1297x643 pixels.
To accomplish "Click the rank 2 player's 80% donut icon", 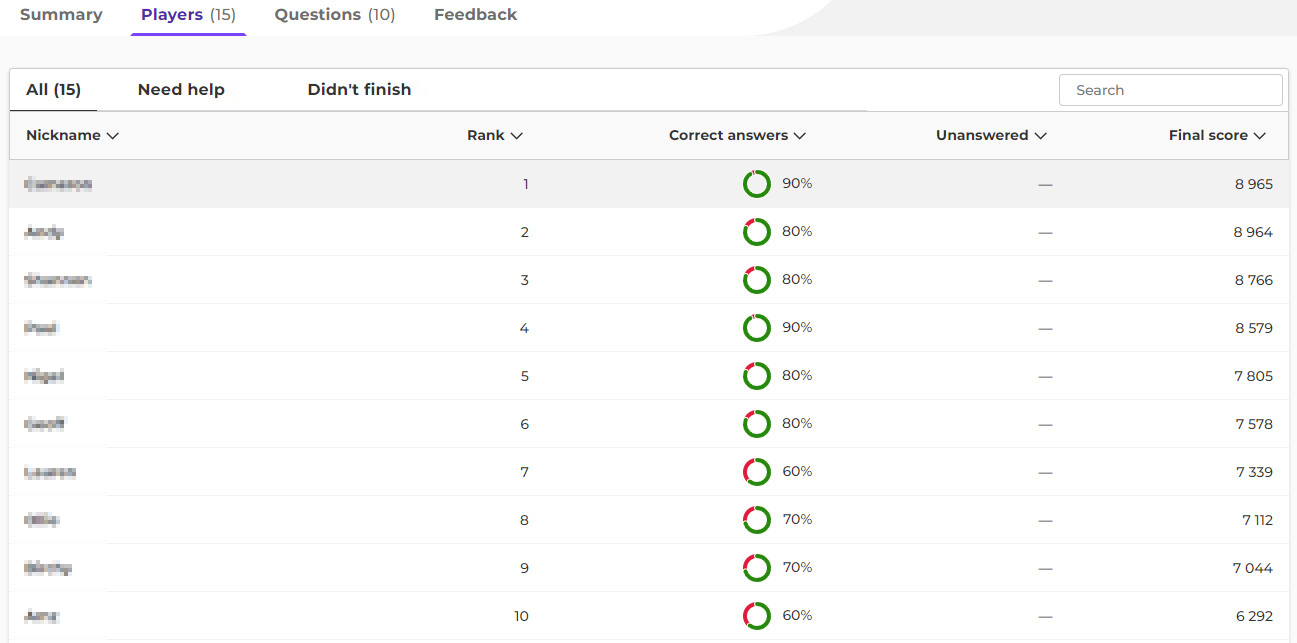I will click(756, 232).
